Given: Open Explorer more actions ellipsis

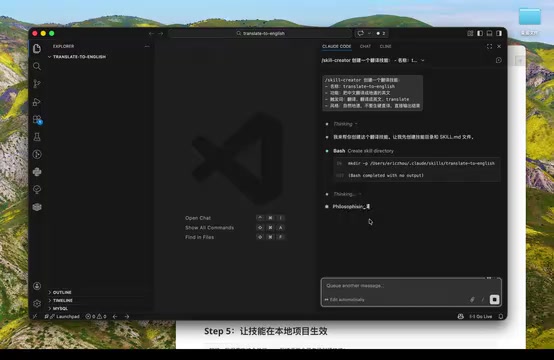Looking at the screenshot, I should click(147, 46).
